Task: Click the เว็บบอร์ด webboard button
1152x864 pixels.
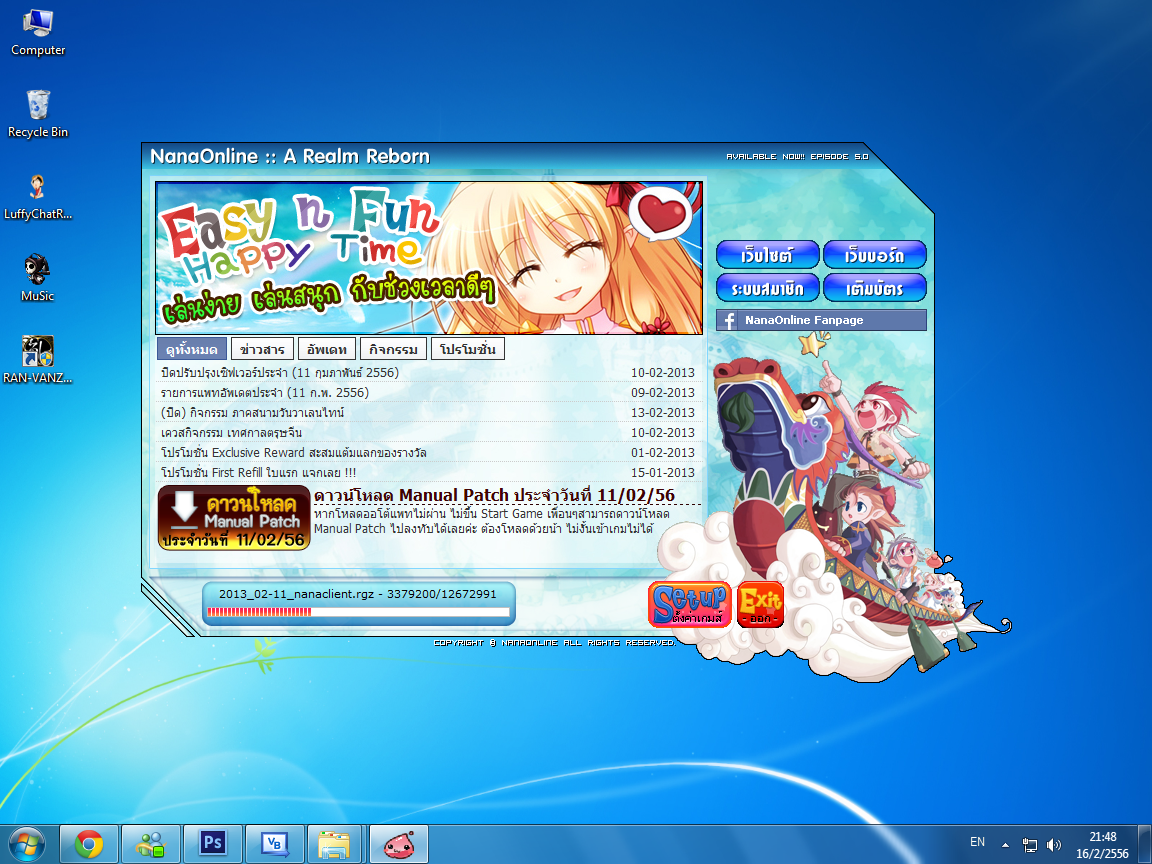Action: coord(874,255)
